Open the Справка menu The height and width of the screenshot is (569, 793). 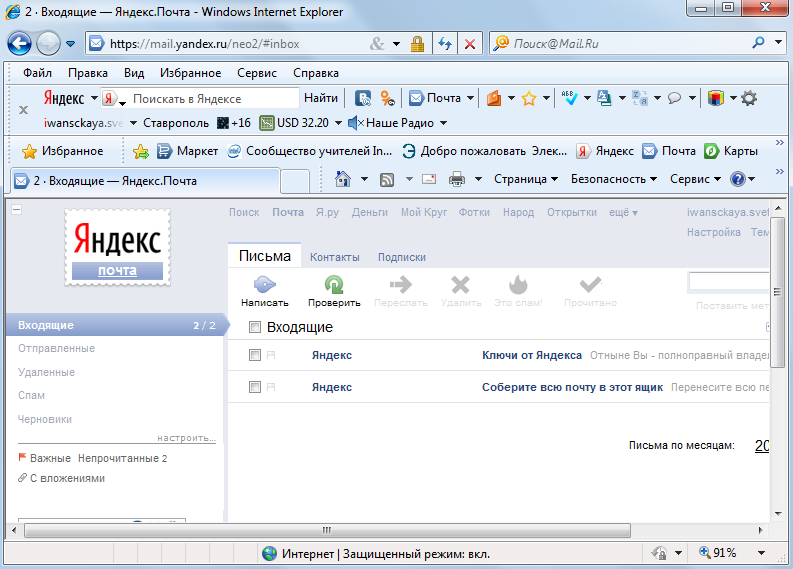(316, 73)
